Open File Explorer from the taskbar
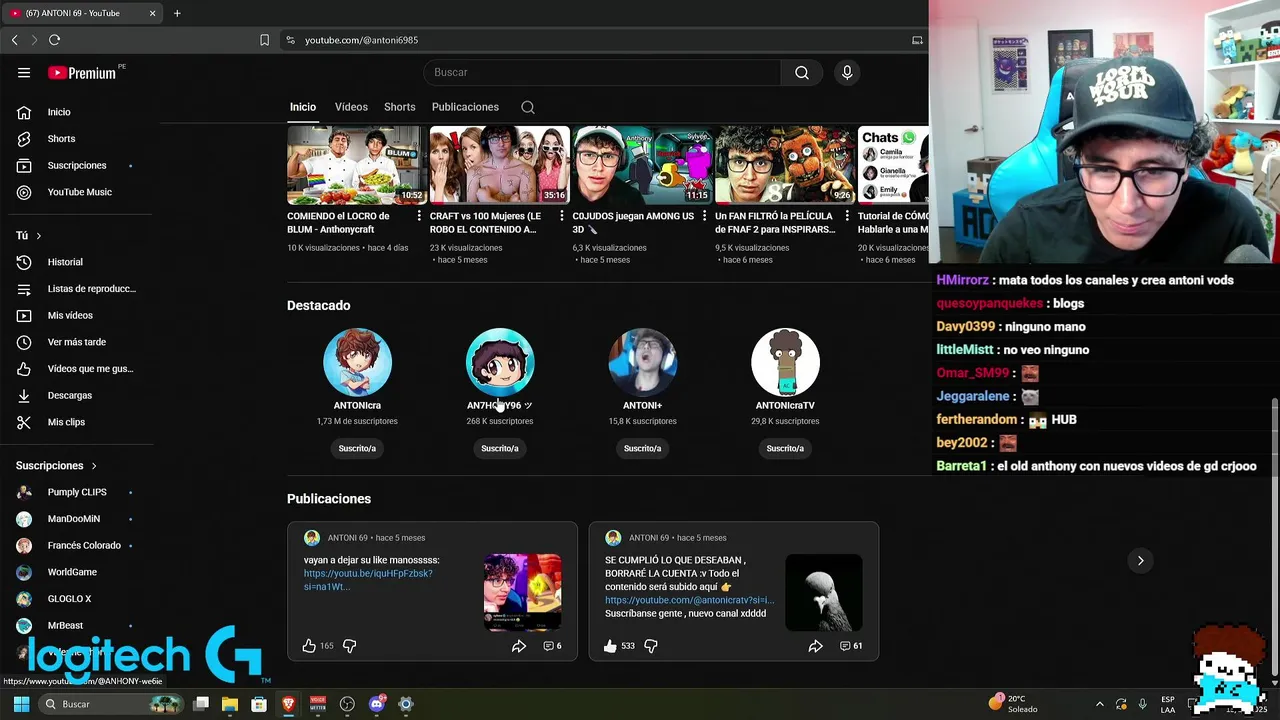Image resolution: width=1280 pixels, height=720 pixels. tap(230, 704)
